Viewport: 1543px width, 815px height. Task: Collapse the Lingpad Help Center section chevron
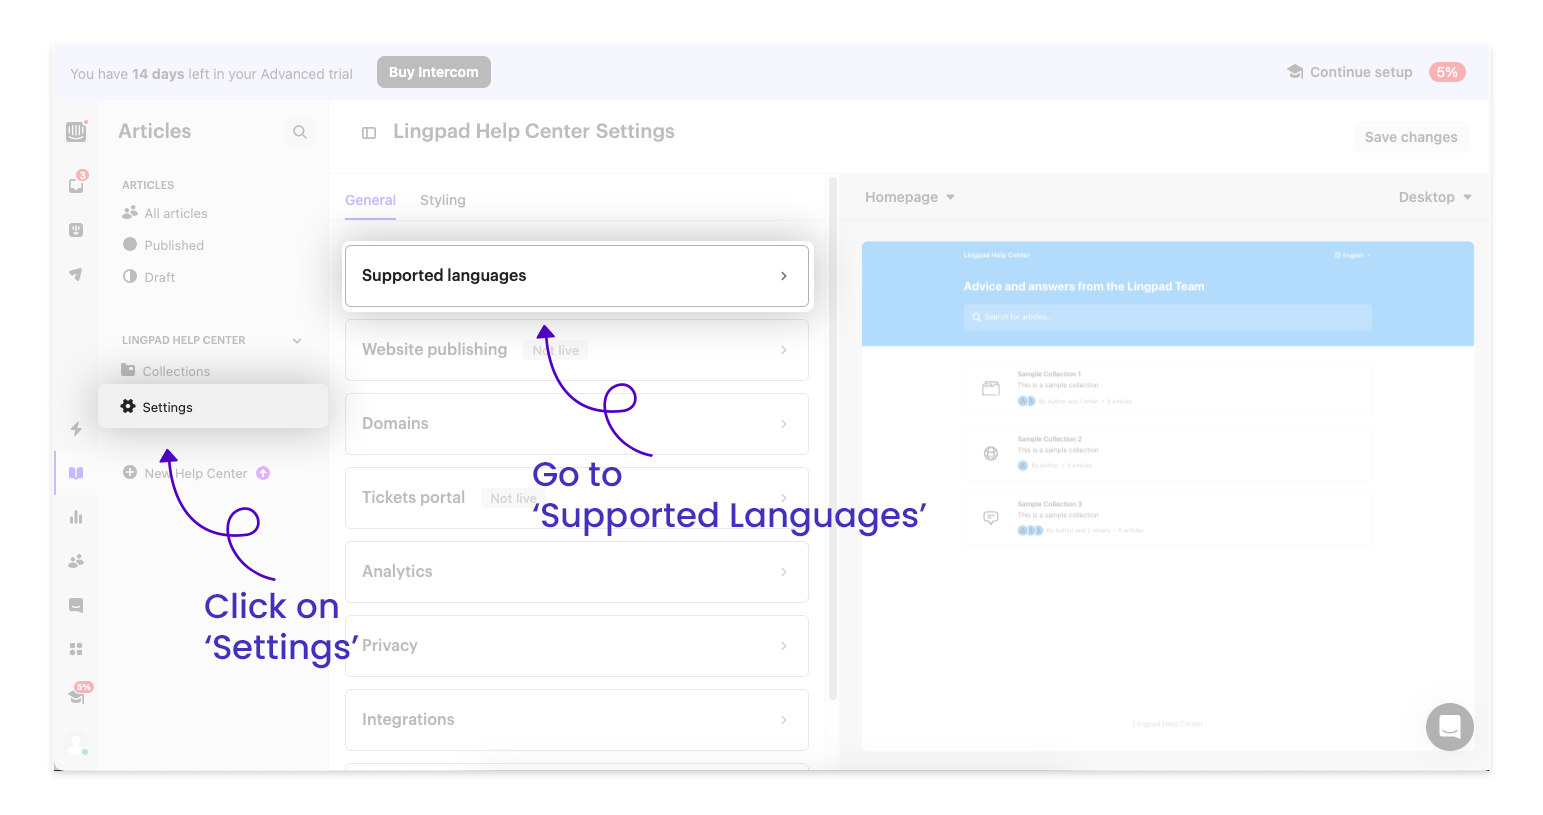297,340
